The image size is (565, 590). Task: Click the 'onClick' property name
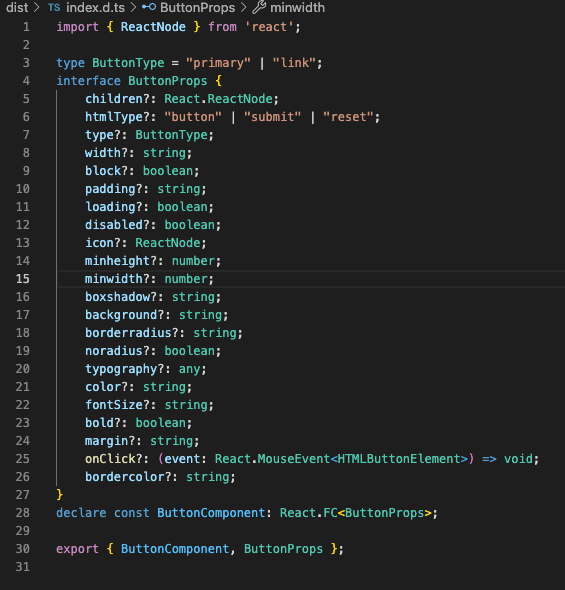(110, 459)
